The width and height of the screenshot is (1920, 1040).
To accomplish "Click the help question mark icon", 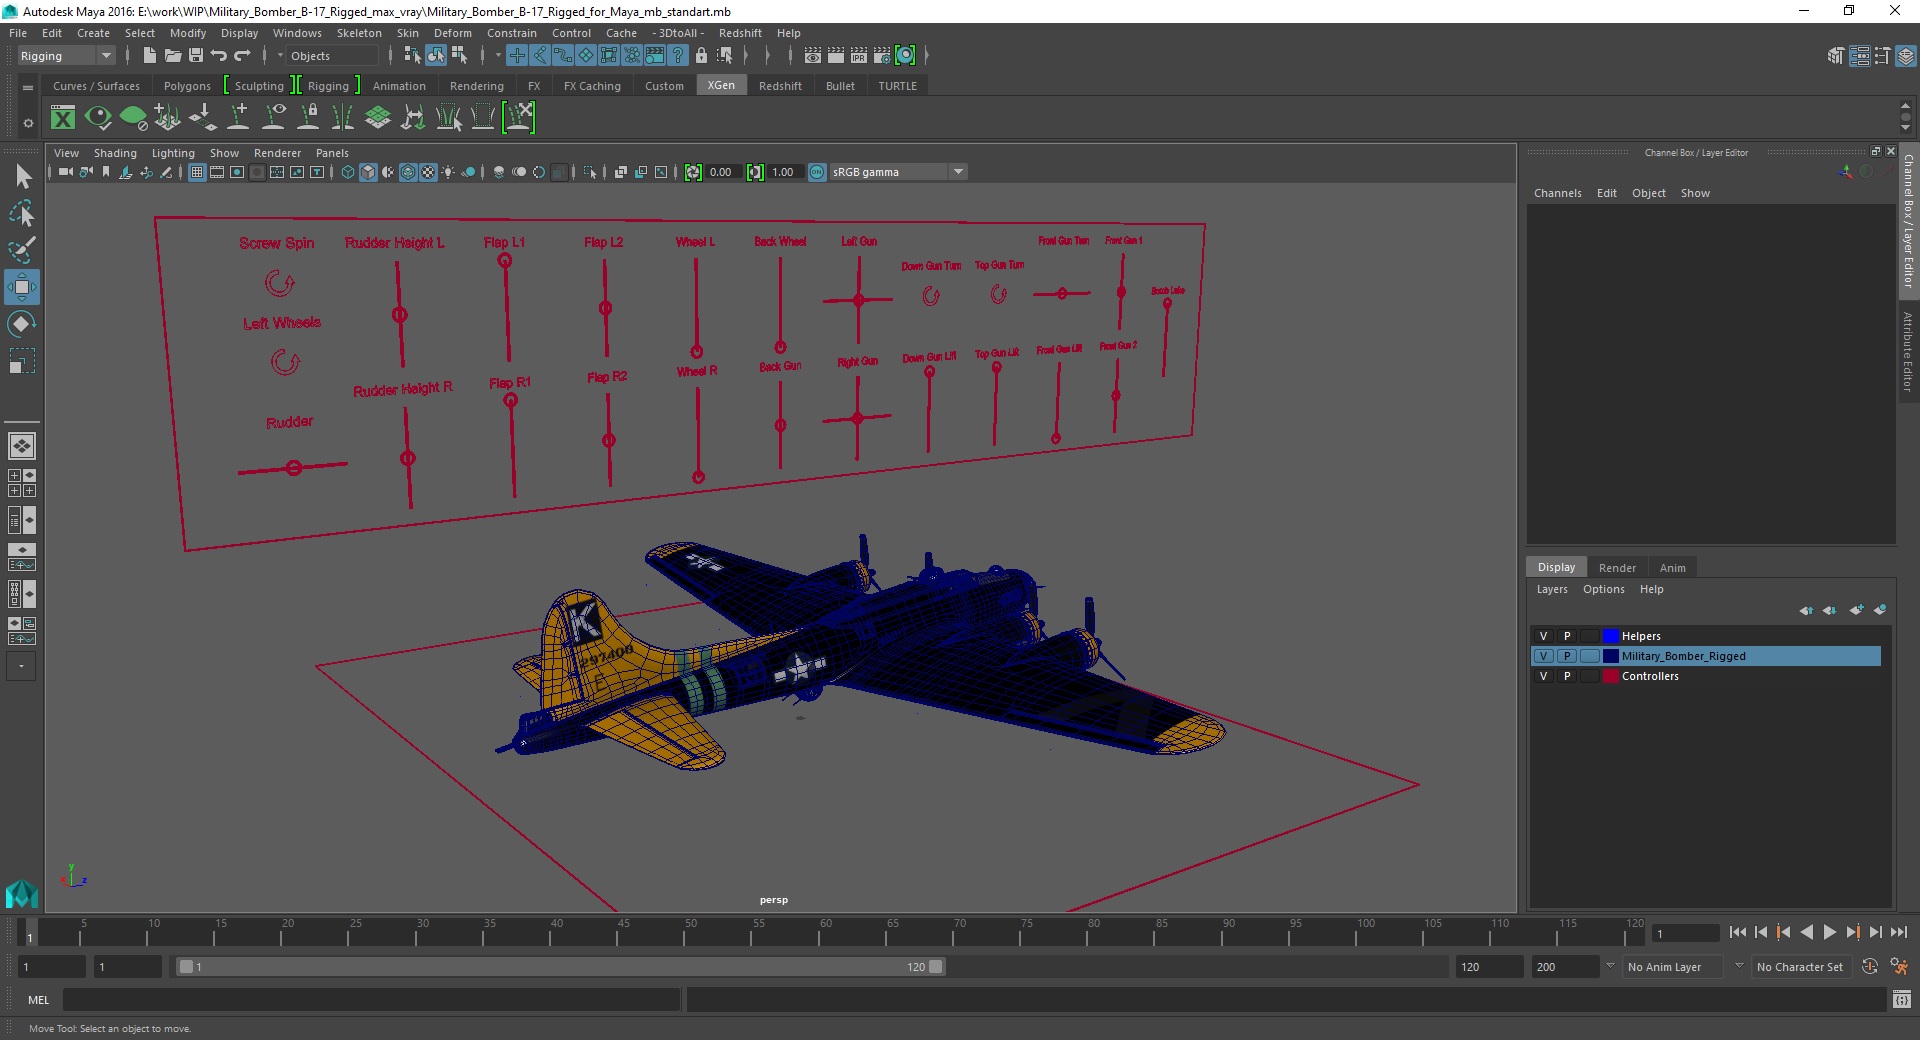I will [678, 56].
